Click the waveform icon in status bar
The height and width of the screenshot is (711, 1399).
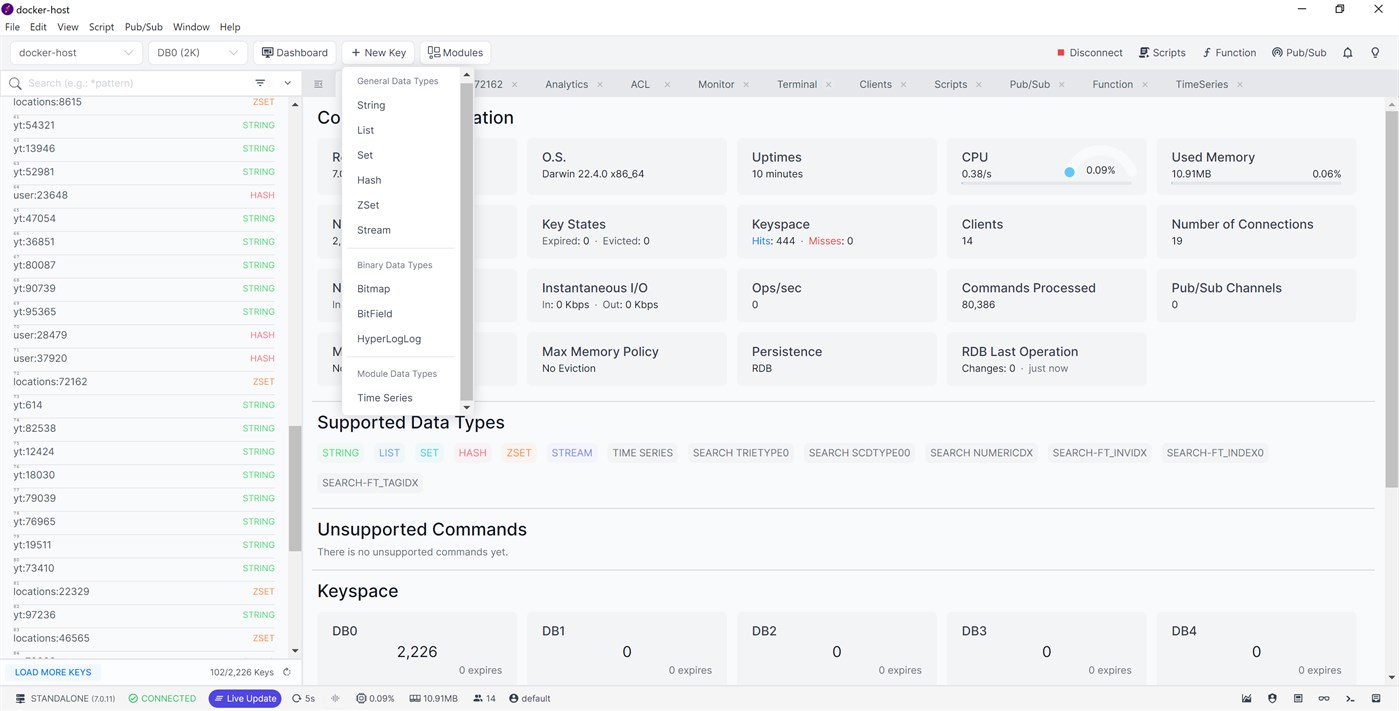[x=335, y=699]
